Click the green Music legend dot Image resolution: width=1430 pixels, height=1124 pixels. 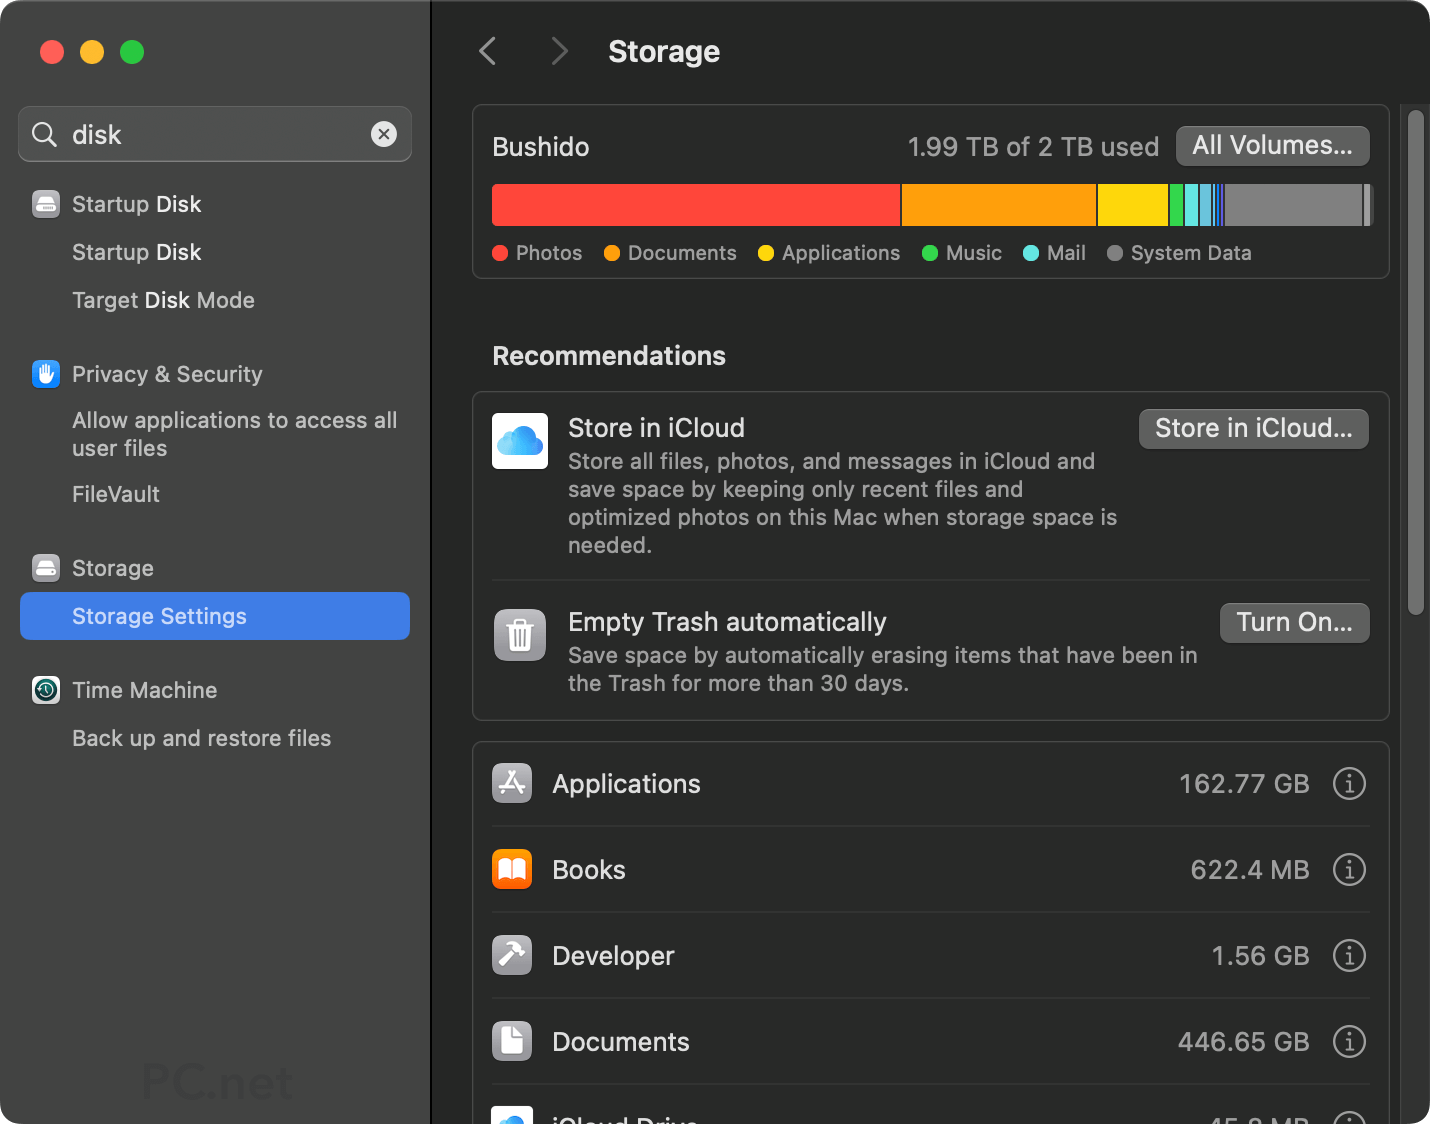(930, 253)
